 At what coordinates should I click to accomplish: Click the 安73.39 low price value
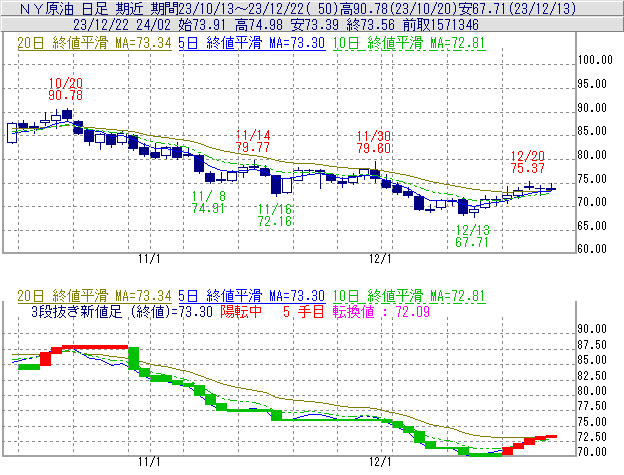(315, 25)
